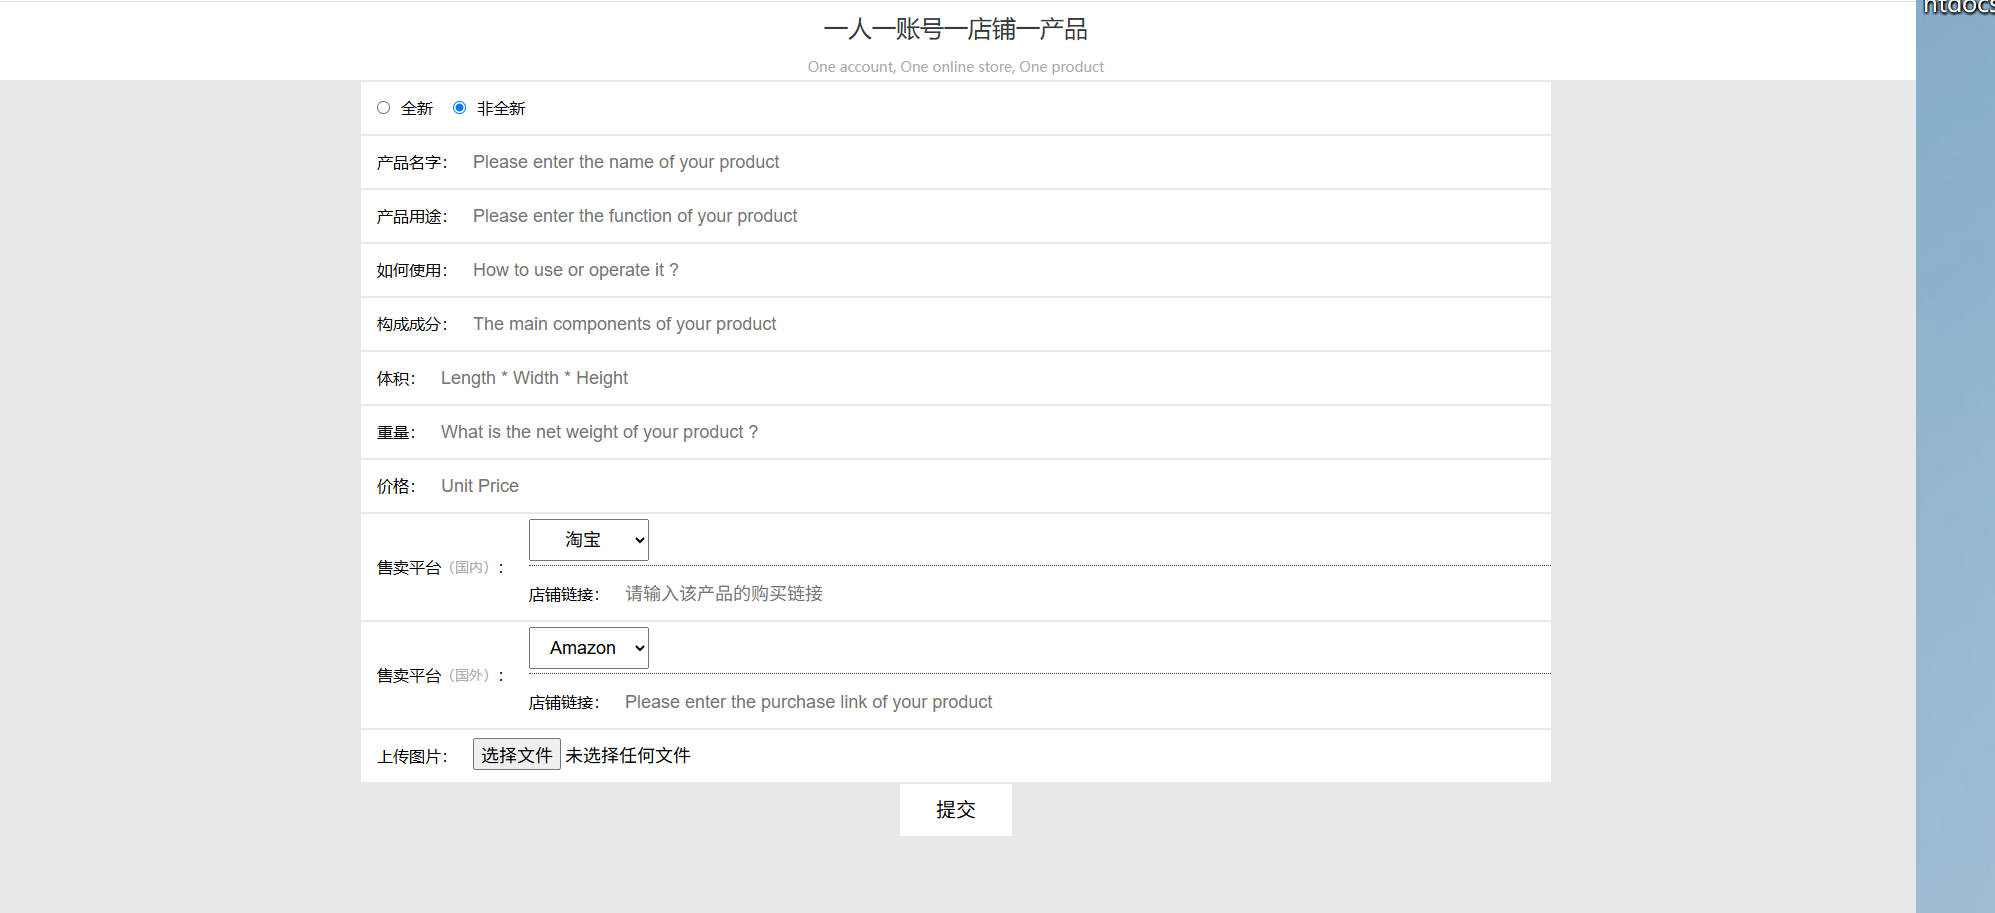Select the 全新 radio button
This screenshot has height=913, width=1995.
coord(383,108)
